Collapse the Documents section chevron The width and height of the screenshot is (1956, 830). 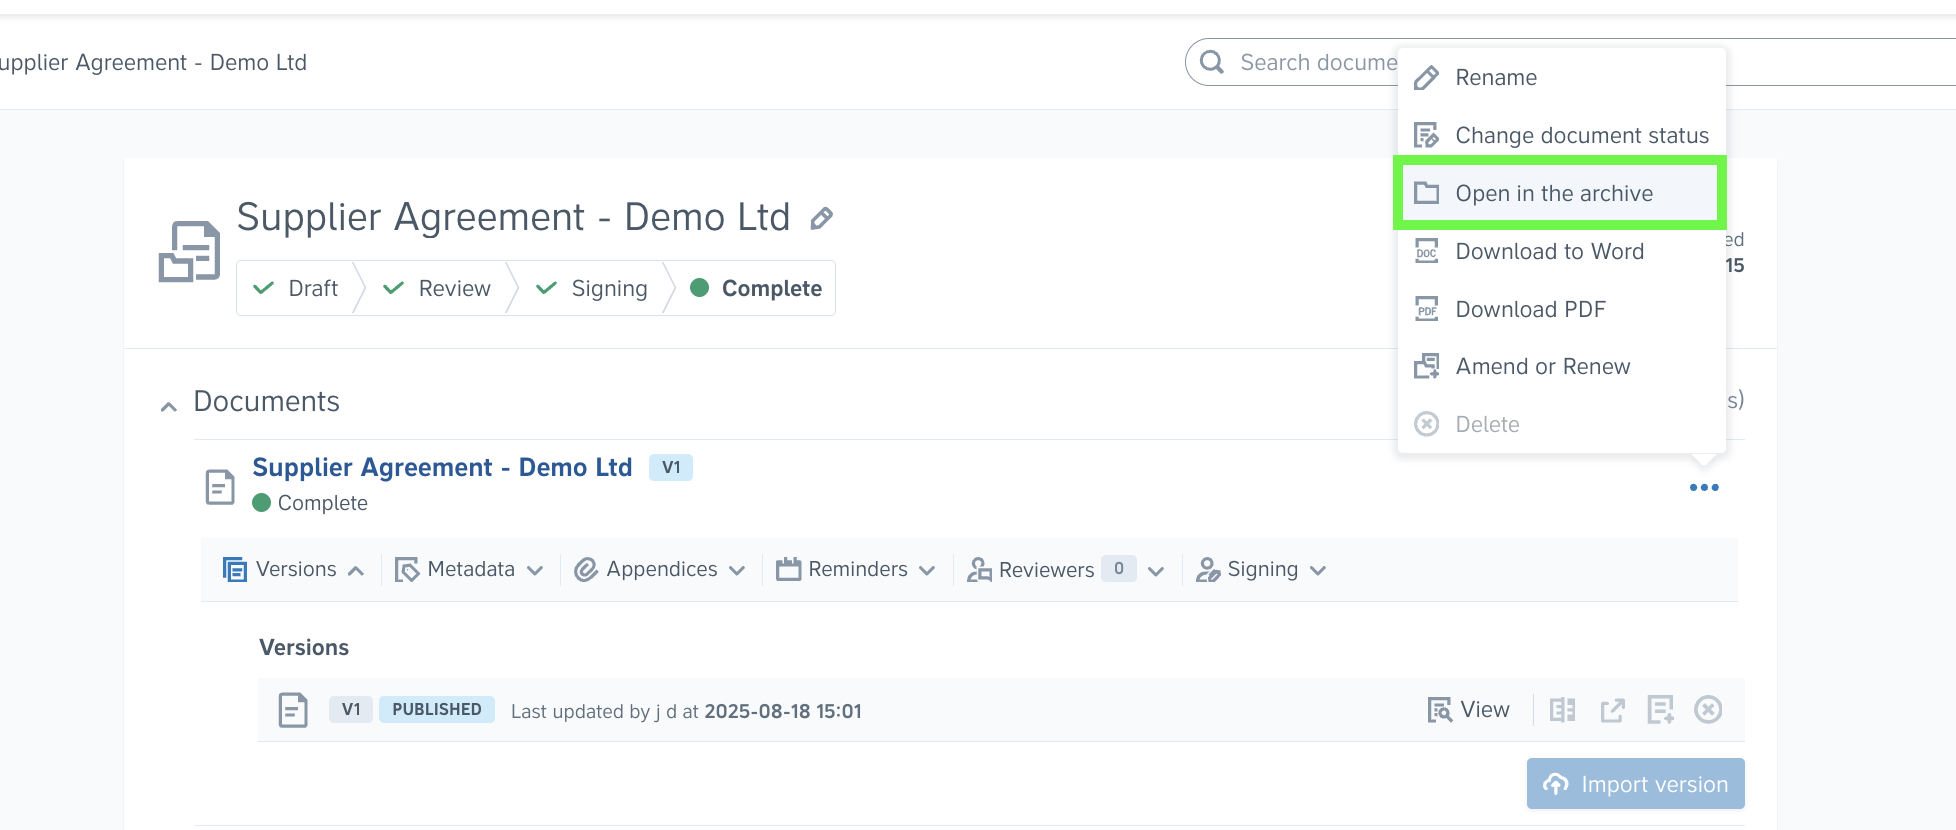coord(169,406)
